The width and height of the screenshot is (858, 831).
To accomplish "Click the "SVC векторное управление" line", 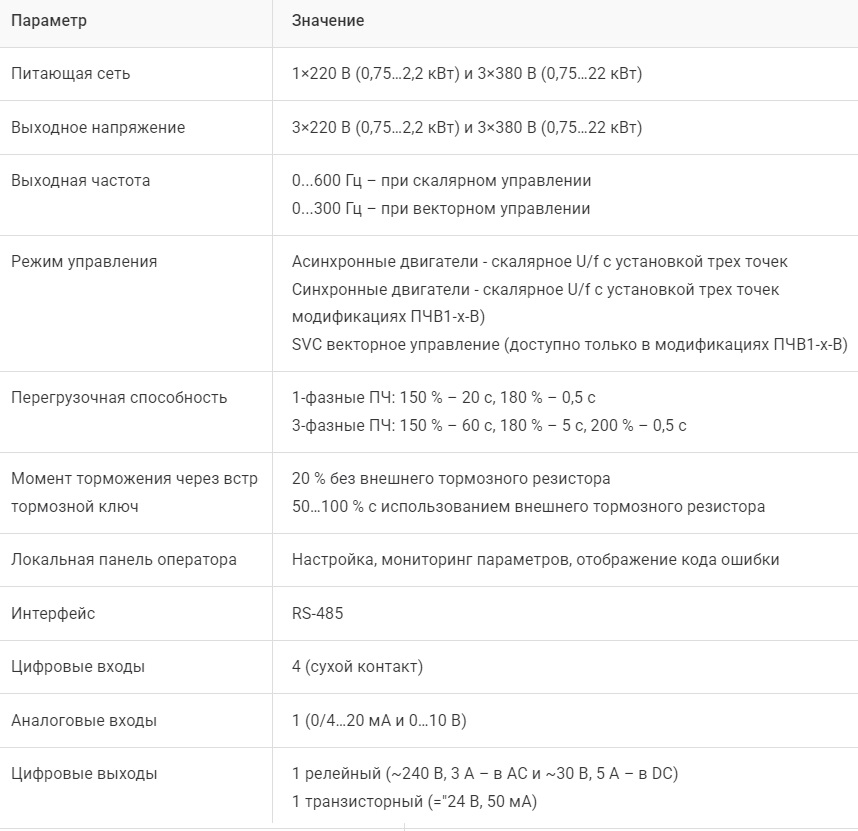I will [x=569, y=345].
